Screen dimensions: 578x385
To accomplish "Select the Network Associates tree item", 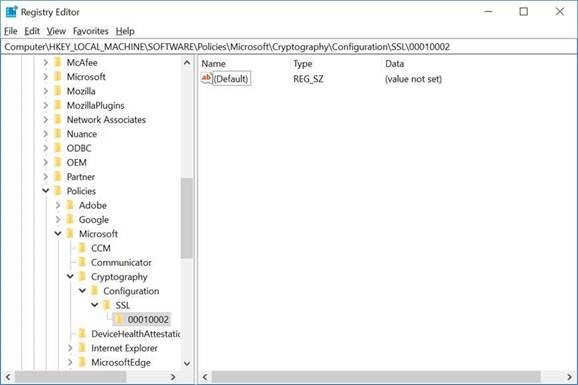I will pyautogui.click(x=106, y=119).
